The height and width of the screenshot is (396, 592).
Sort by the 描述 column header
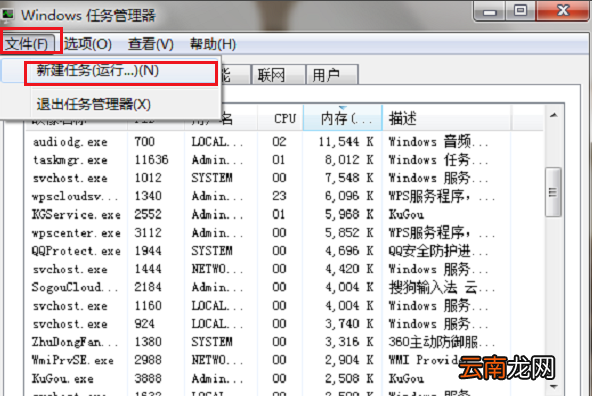pos(447,119)
